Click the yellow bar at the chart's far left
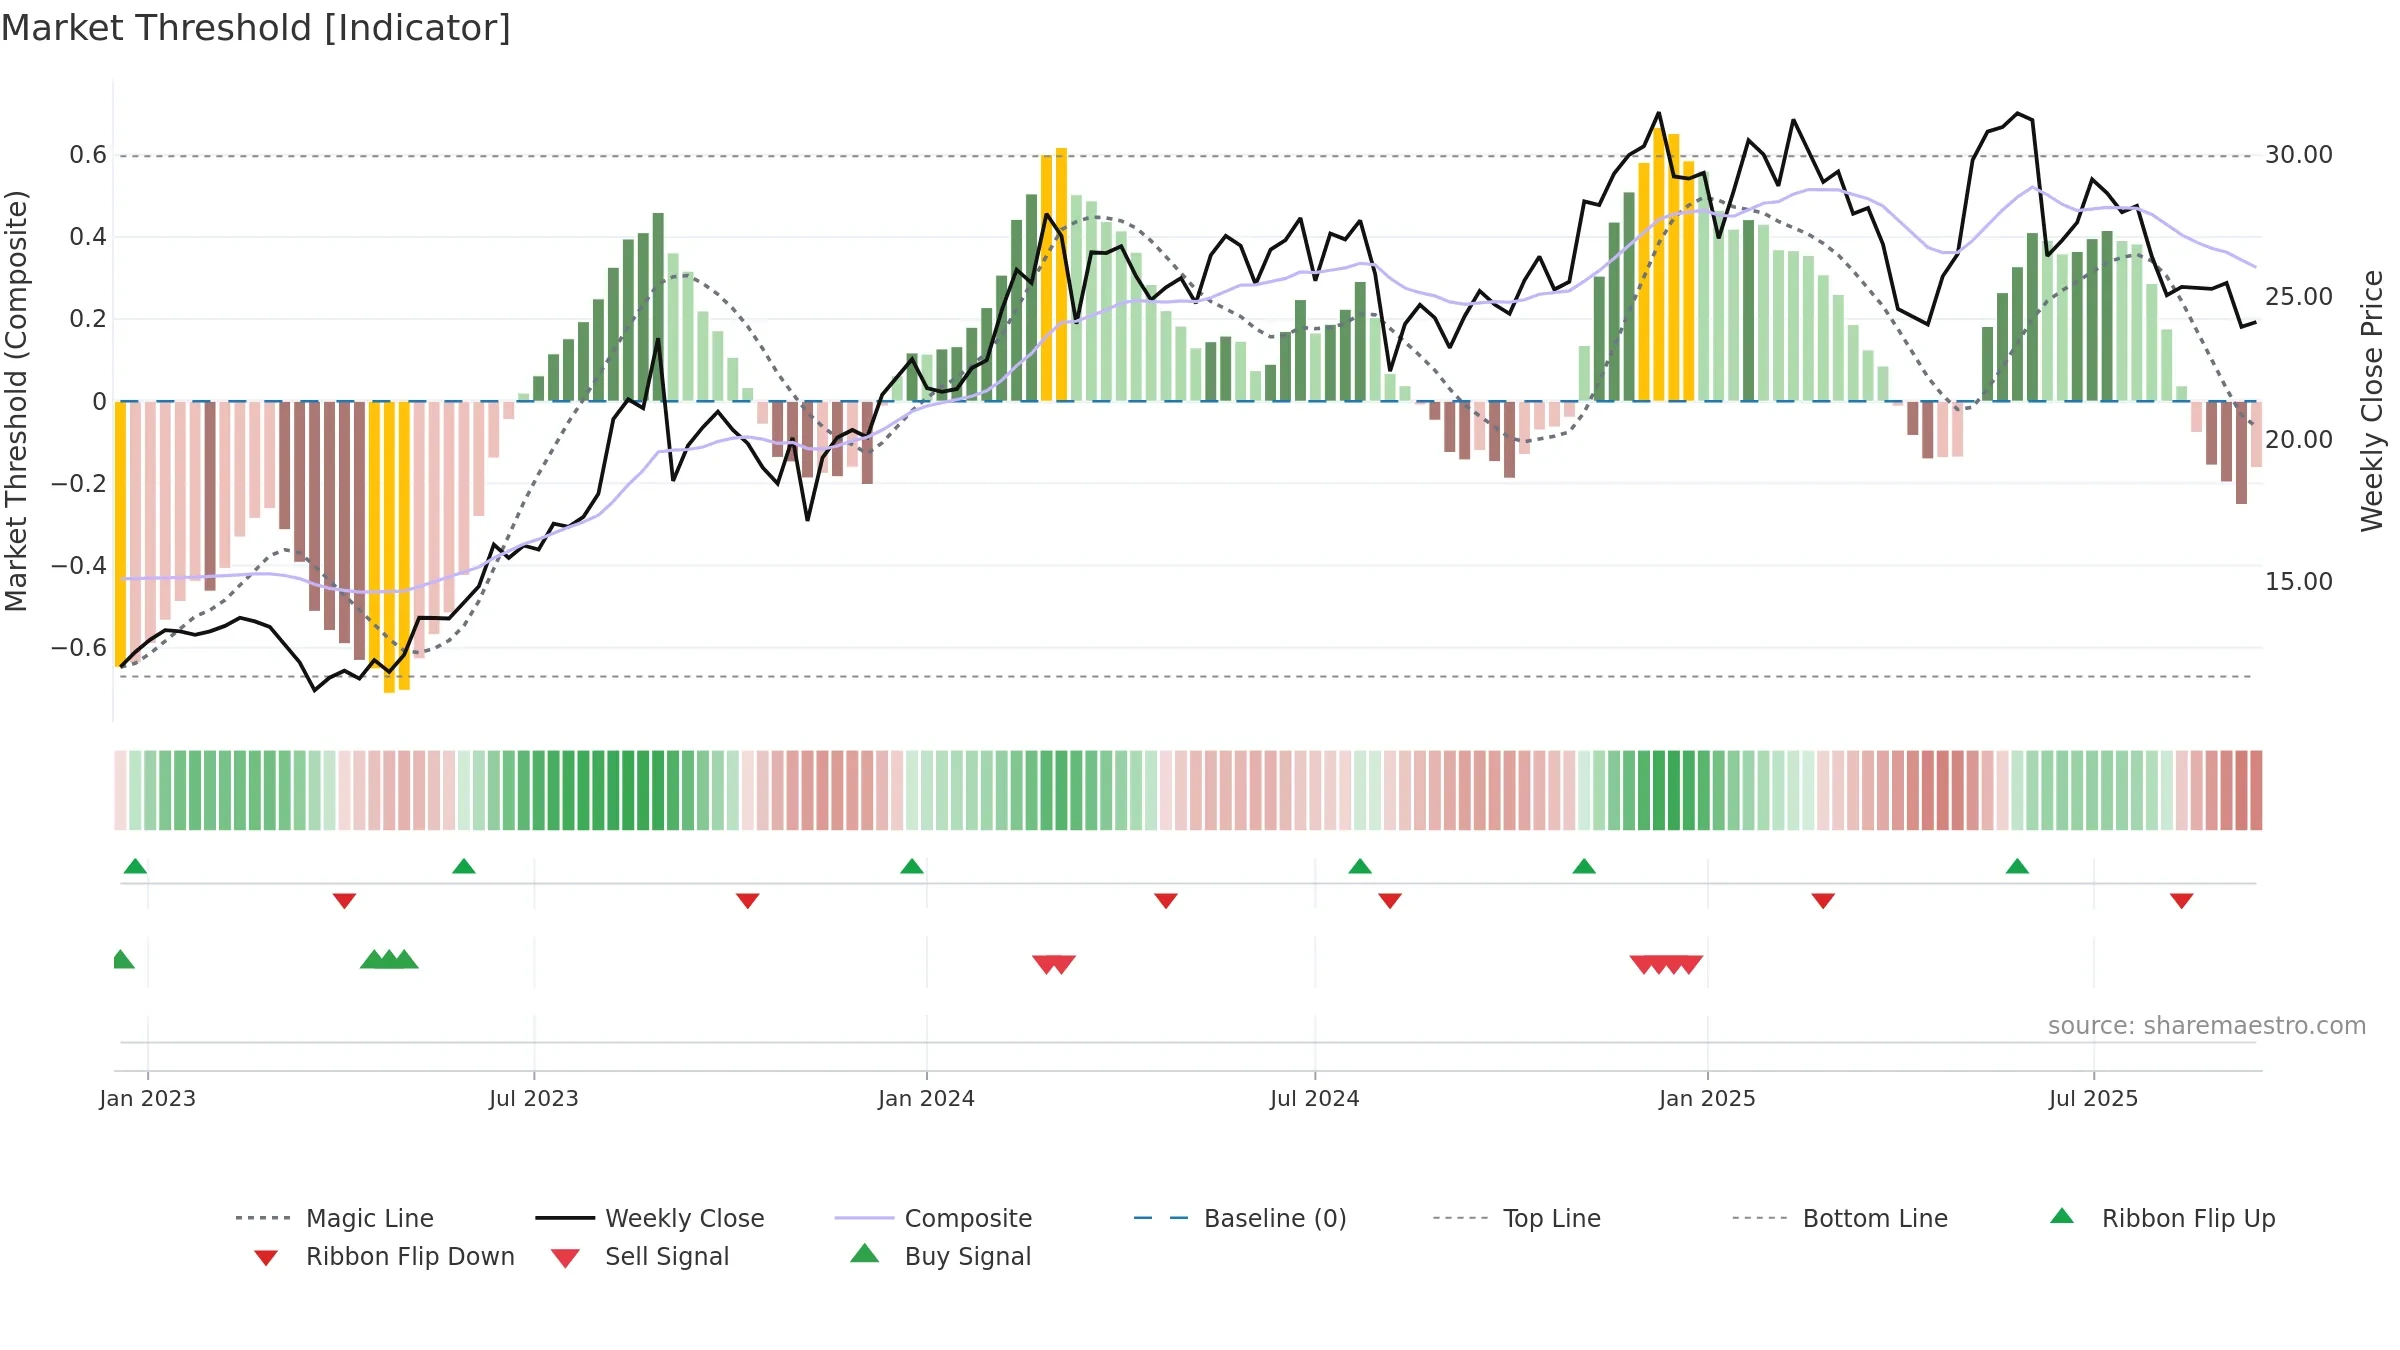This screenshot has height=1350, width=2400. [x=120, y=534]
